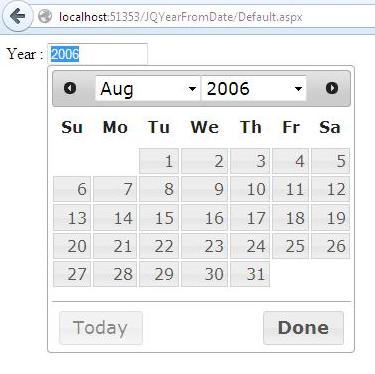Viewport: 375px width, 374px height.
Task: Advance to the next month arrow
Action: [x=332, y=88]
